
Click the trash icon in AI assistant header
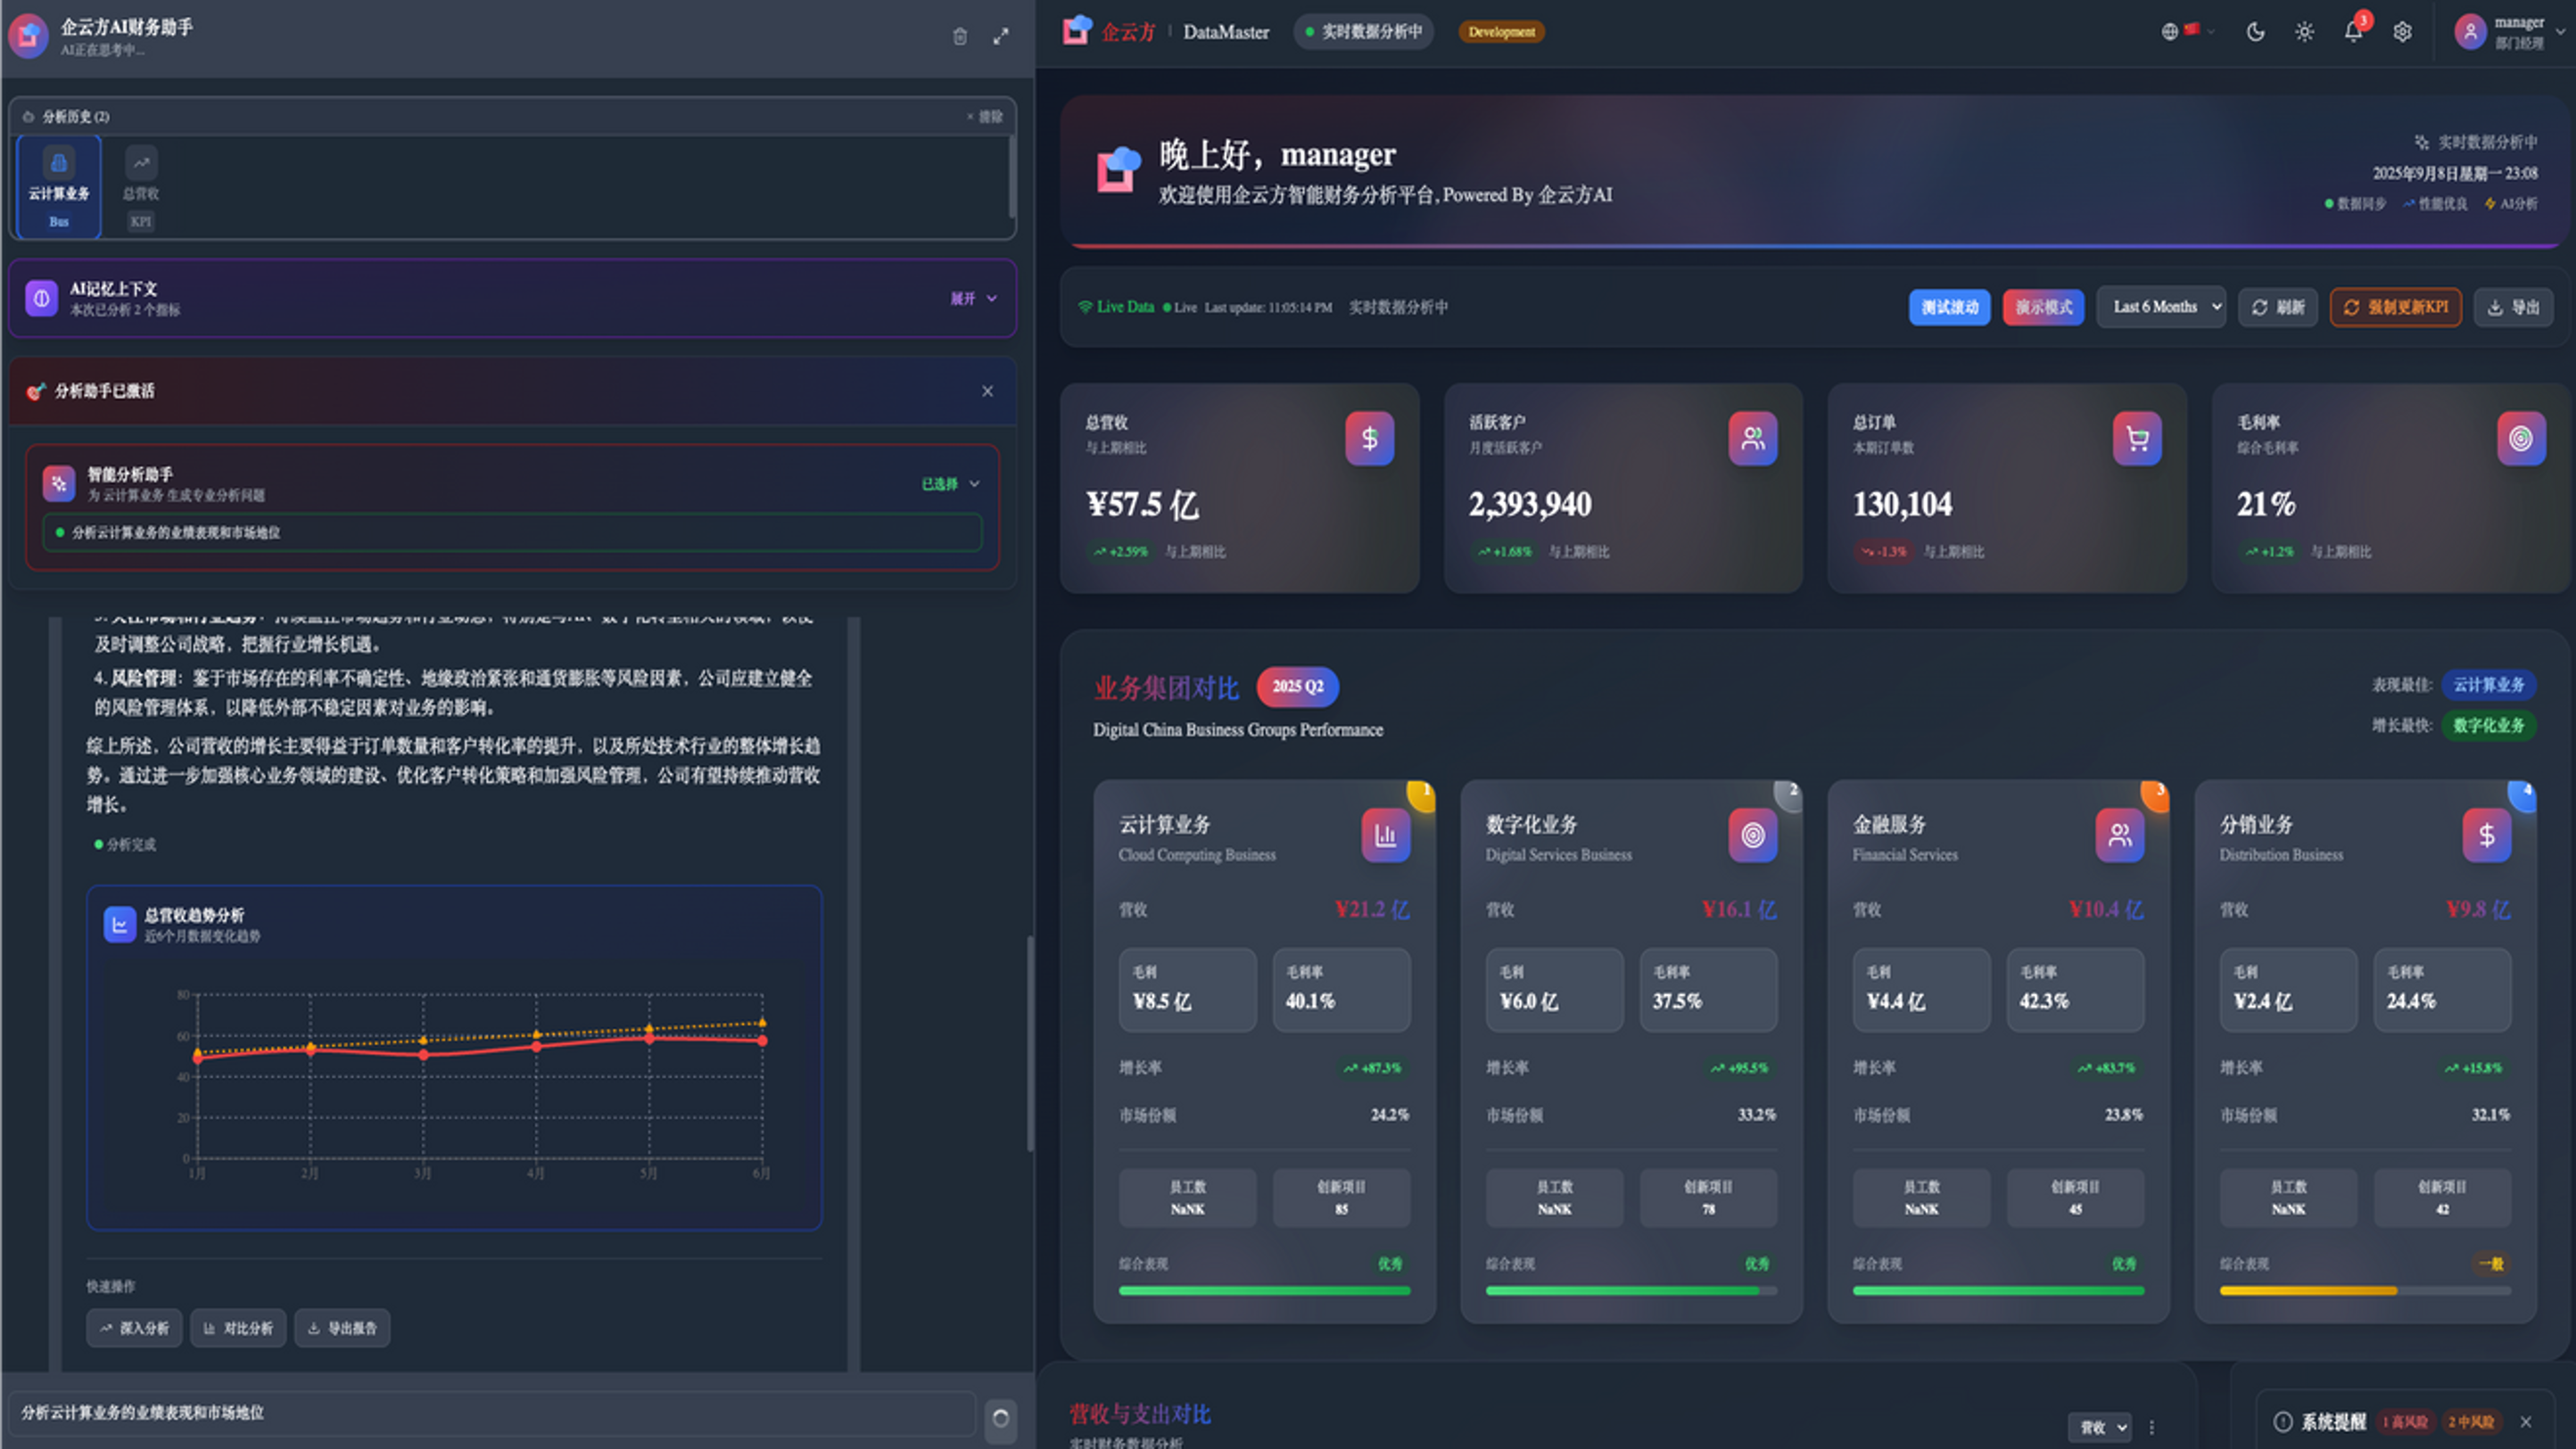(959, 37)
